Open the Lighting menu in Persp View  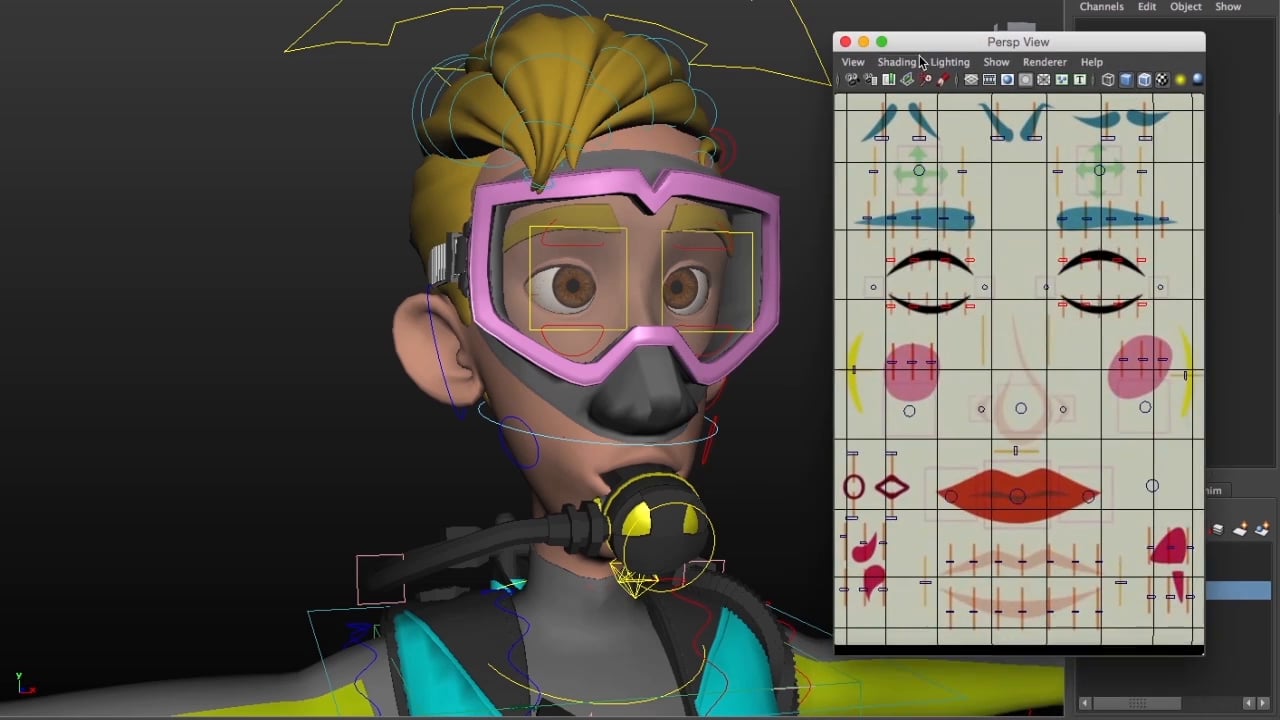coord(950,62)
